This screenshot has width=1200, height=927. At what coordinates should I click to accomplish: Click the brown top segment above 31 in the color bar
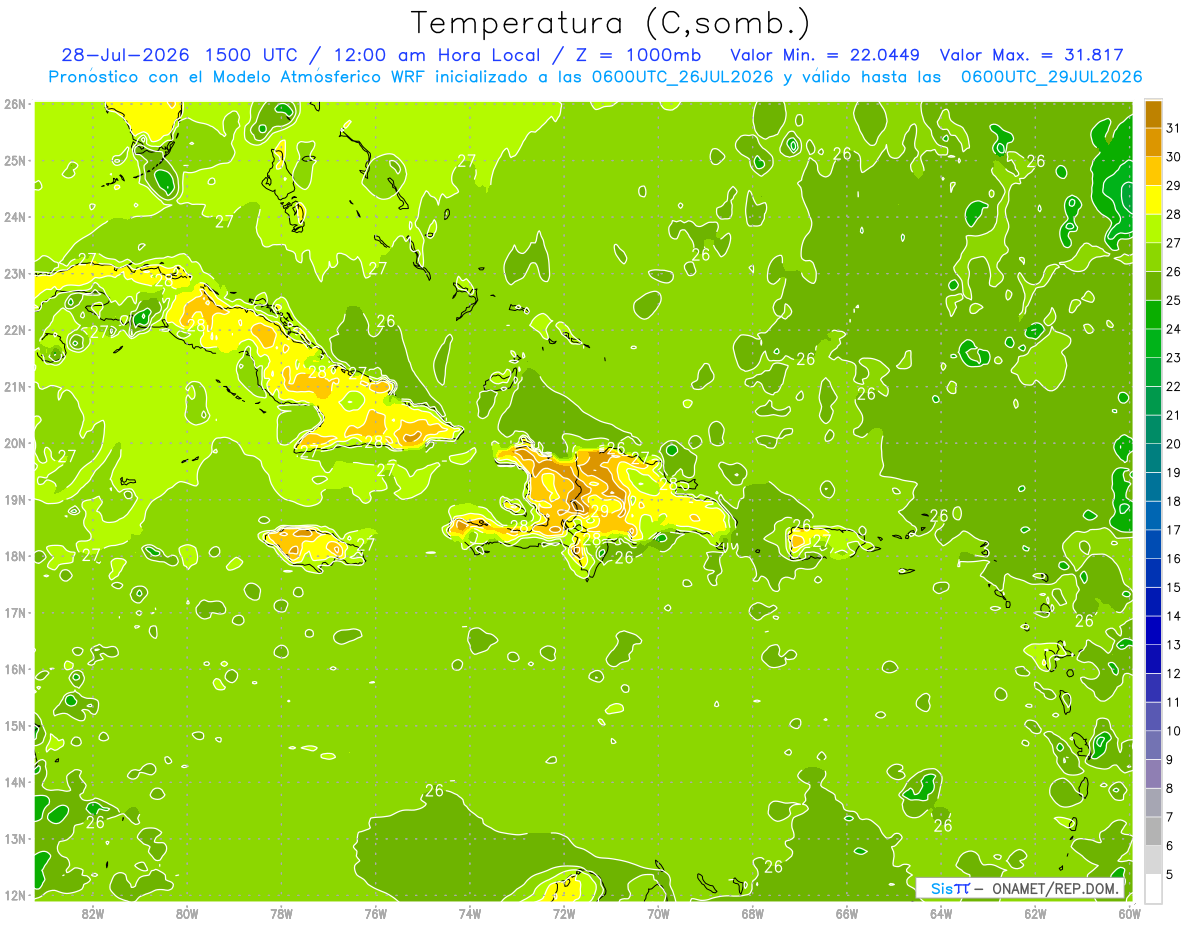[1153, 114]
